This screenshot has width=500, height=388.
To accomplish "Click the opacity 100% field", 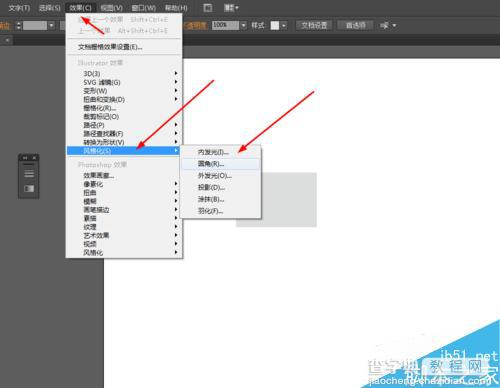I will tap(225, 25).
